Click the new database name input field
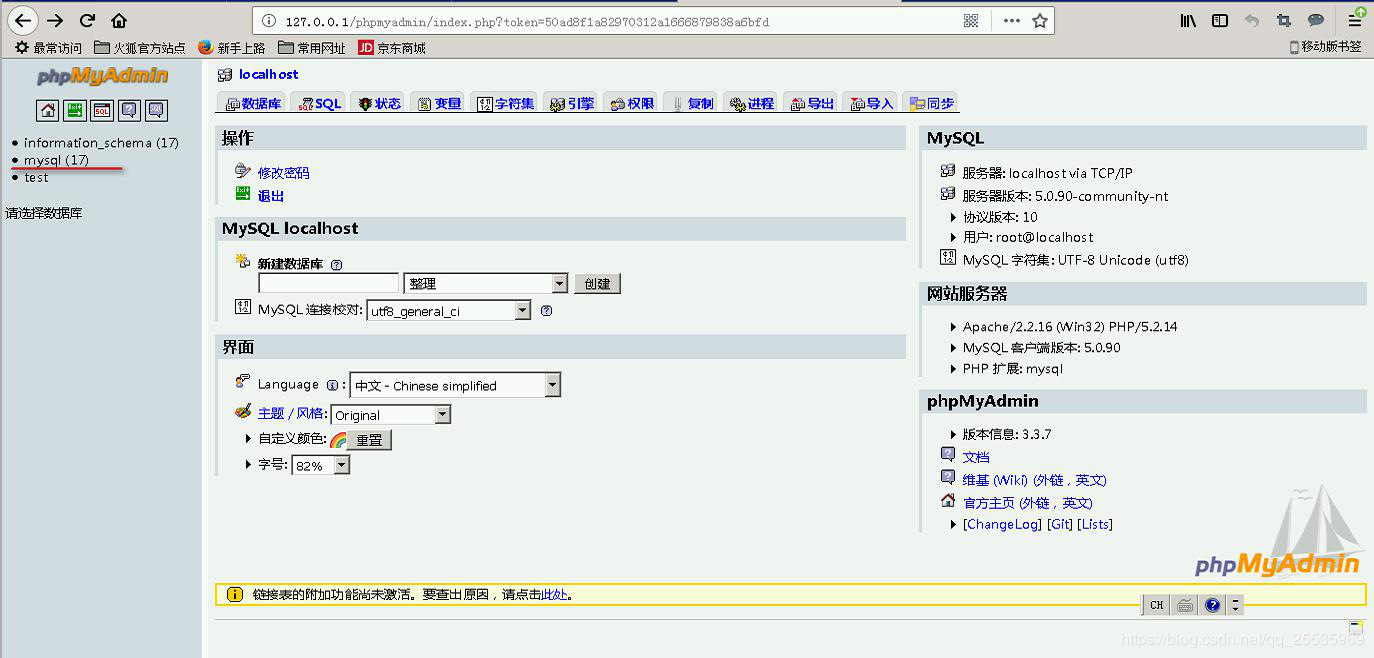1374x658 pixels. point(329,284)
